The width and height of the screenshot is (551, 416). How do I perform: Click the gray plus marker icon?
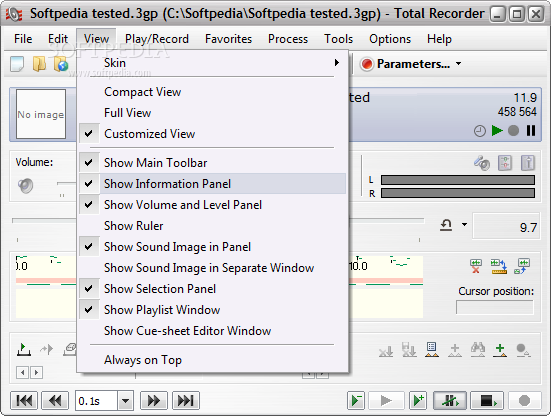pyautogui.click(x=455, y=350)
